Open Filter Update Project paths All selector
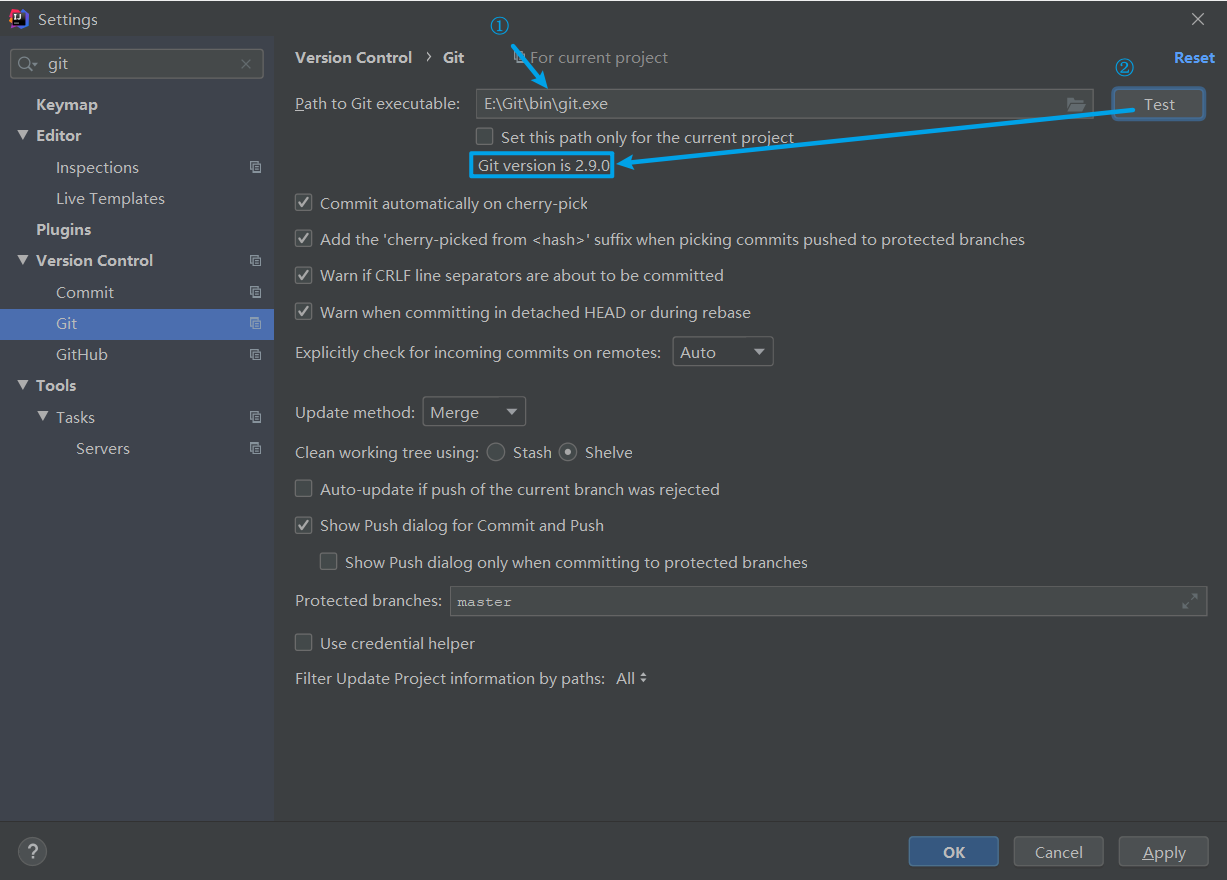This screenshot has height=880, width=1227. click(632, 678)
